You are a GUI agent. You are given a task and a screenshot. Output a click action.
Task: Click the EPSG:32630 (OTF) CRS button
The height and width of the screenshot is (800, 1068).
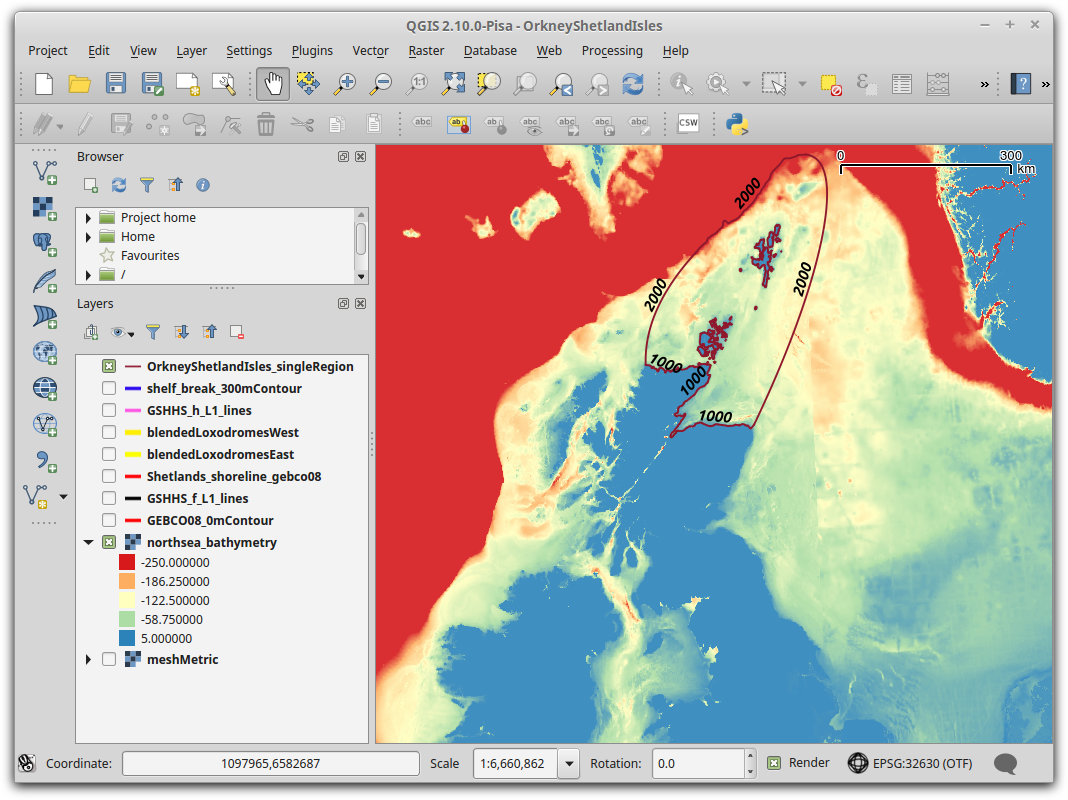[x=910, y=763]
